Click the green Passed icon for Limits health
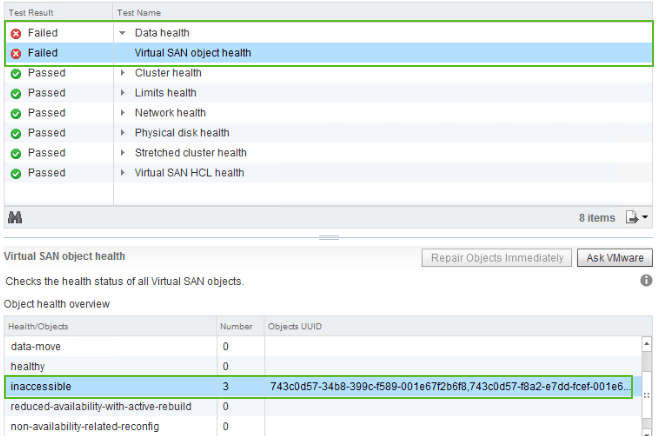The height and width of the screenshot is (436, 656). click(15, 93)
